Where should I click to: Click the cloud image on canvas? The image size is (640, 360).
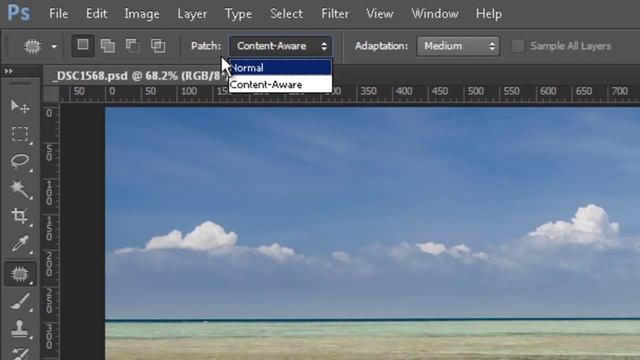(372, 233)
